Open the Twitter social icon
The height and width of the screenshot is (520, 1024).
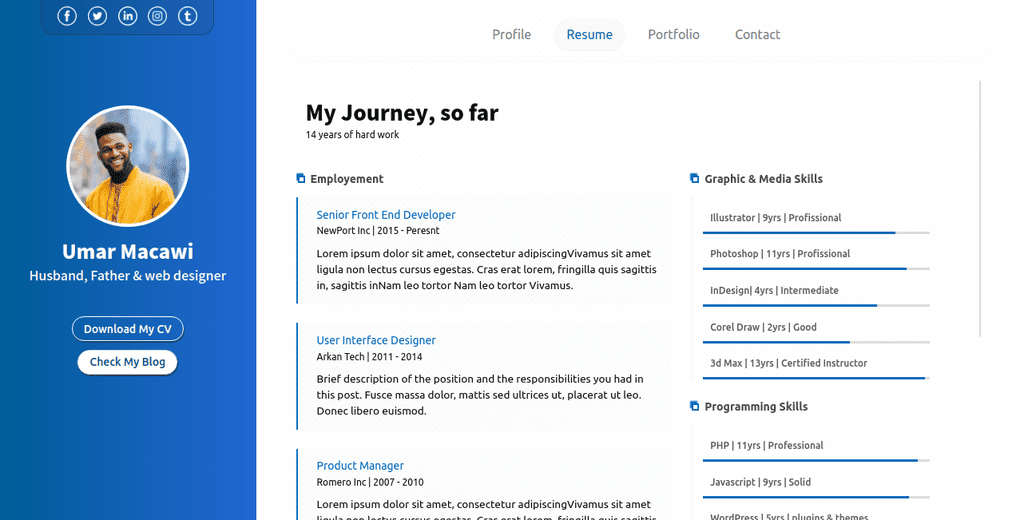[x=97, y=16]
